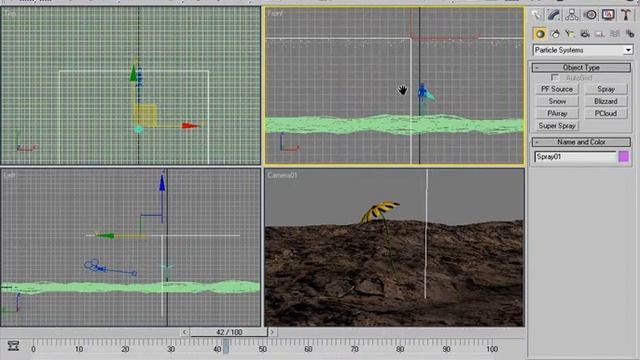Open the Motion command panel tab

click(x=590, y=15)
